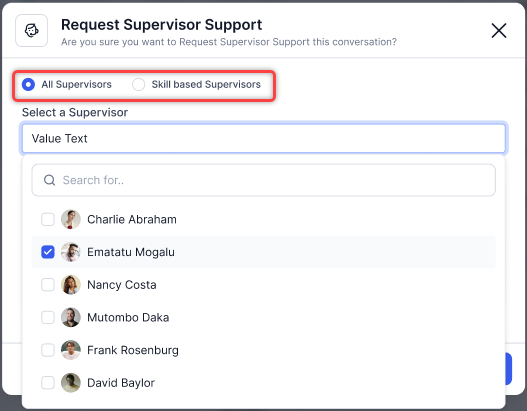Mark the Frank Rosenburg checkbox

pos(48,350)
